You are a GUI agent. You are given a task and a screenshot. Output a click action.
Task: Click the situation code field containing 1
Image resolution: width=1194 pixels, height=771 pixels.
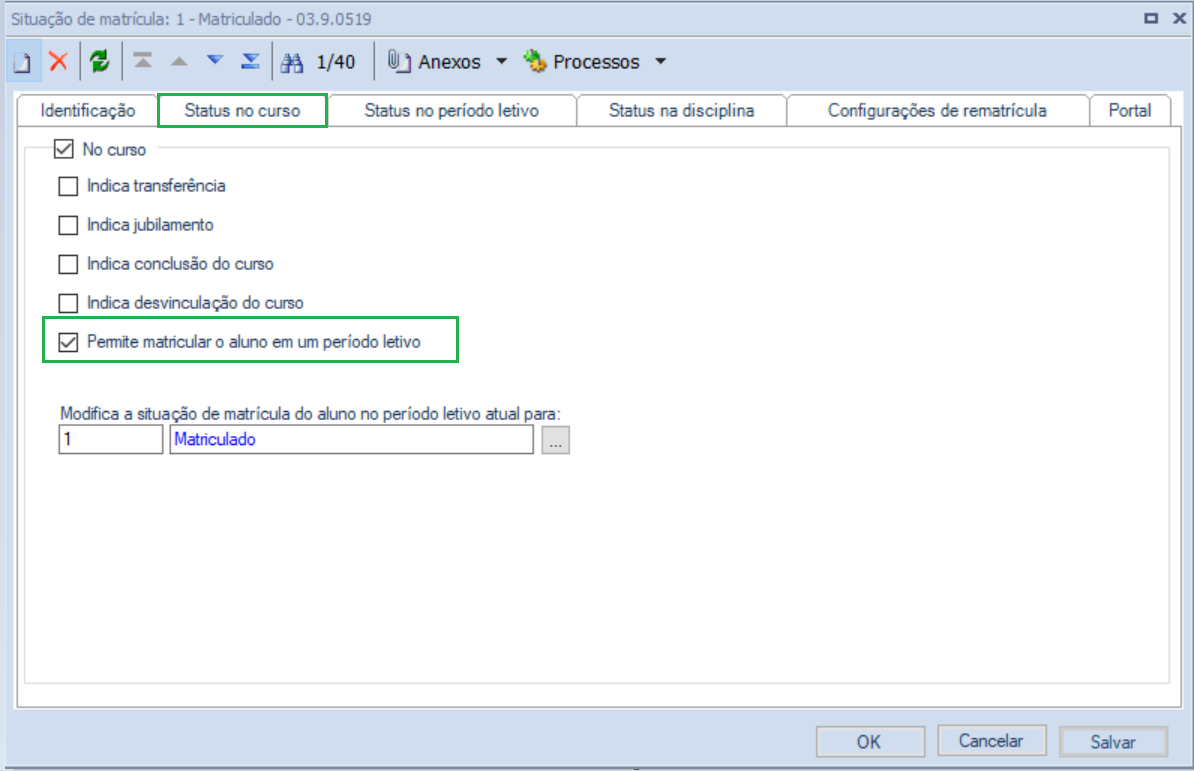[111, 439]
